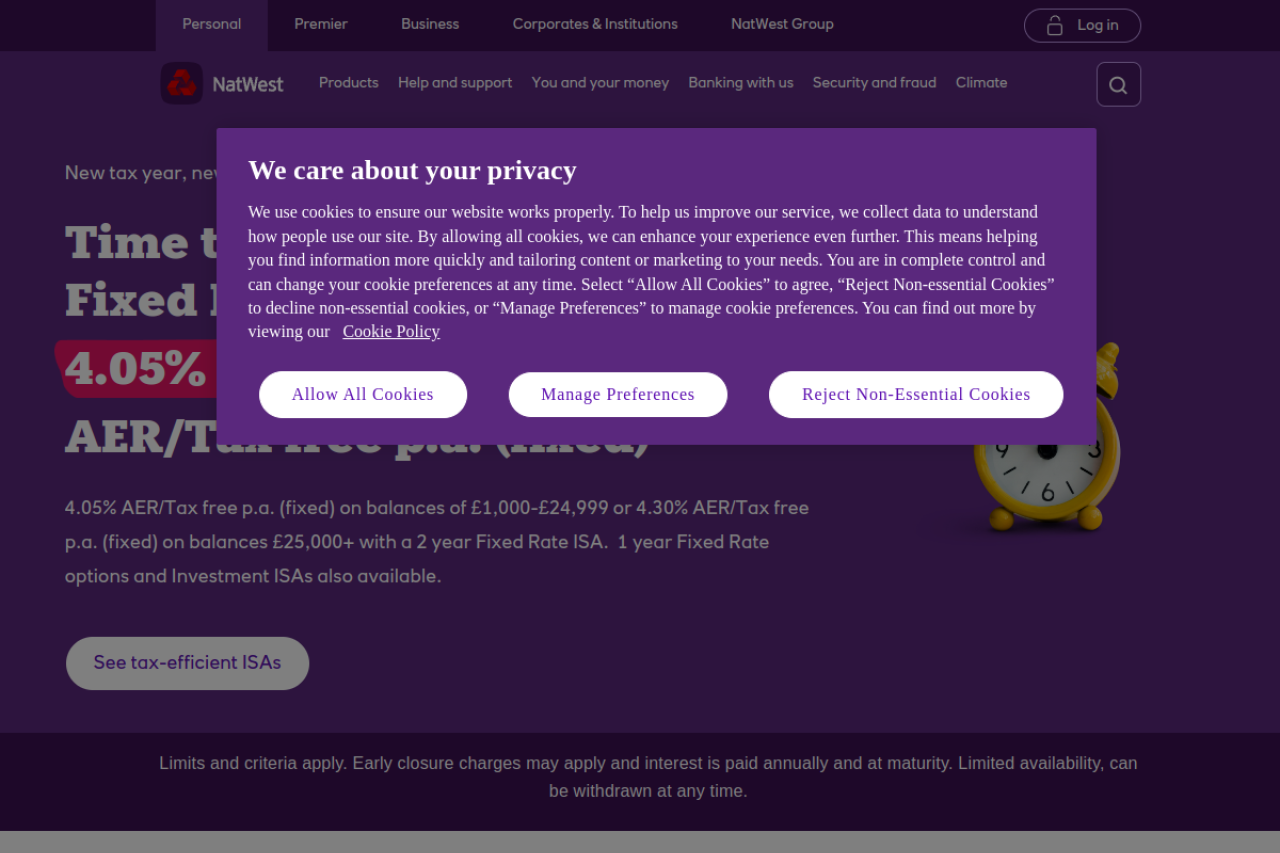Click the Manage Preferences button
Screen dimensions: 1280x853
[618, 395]
